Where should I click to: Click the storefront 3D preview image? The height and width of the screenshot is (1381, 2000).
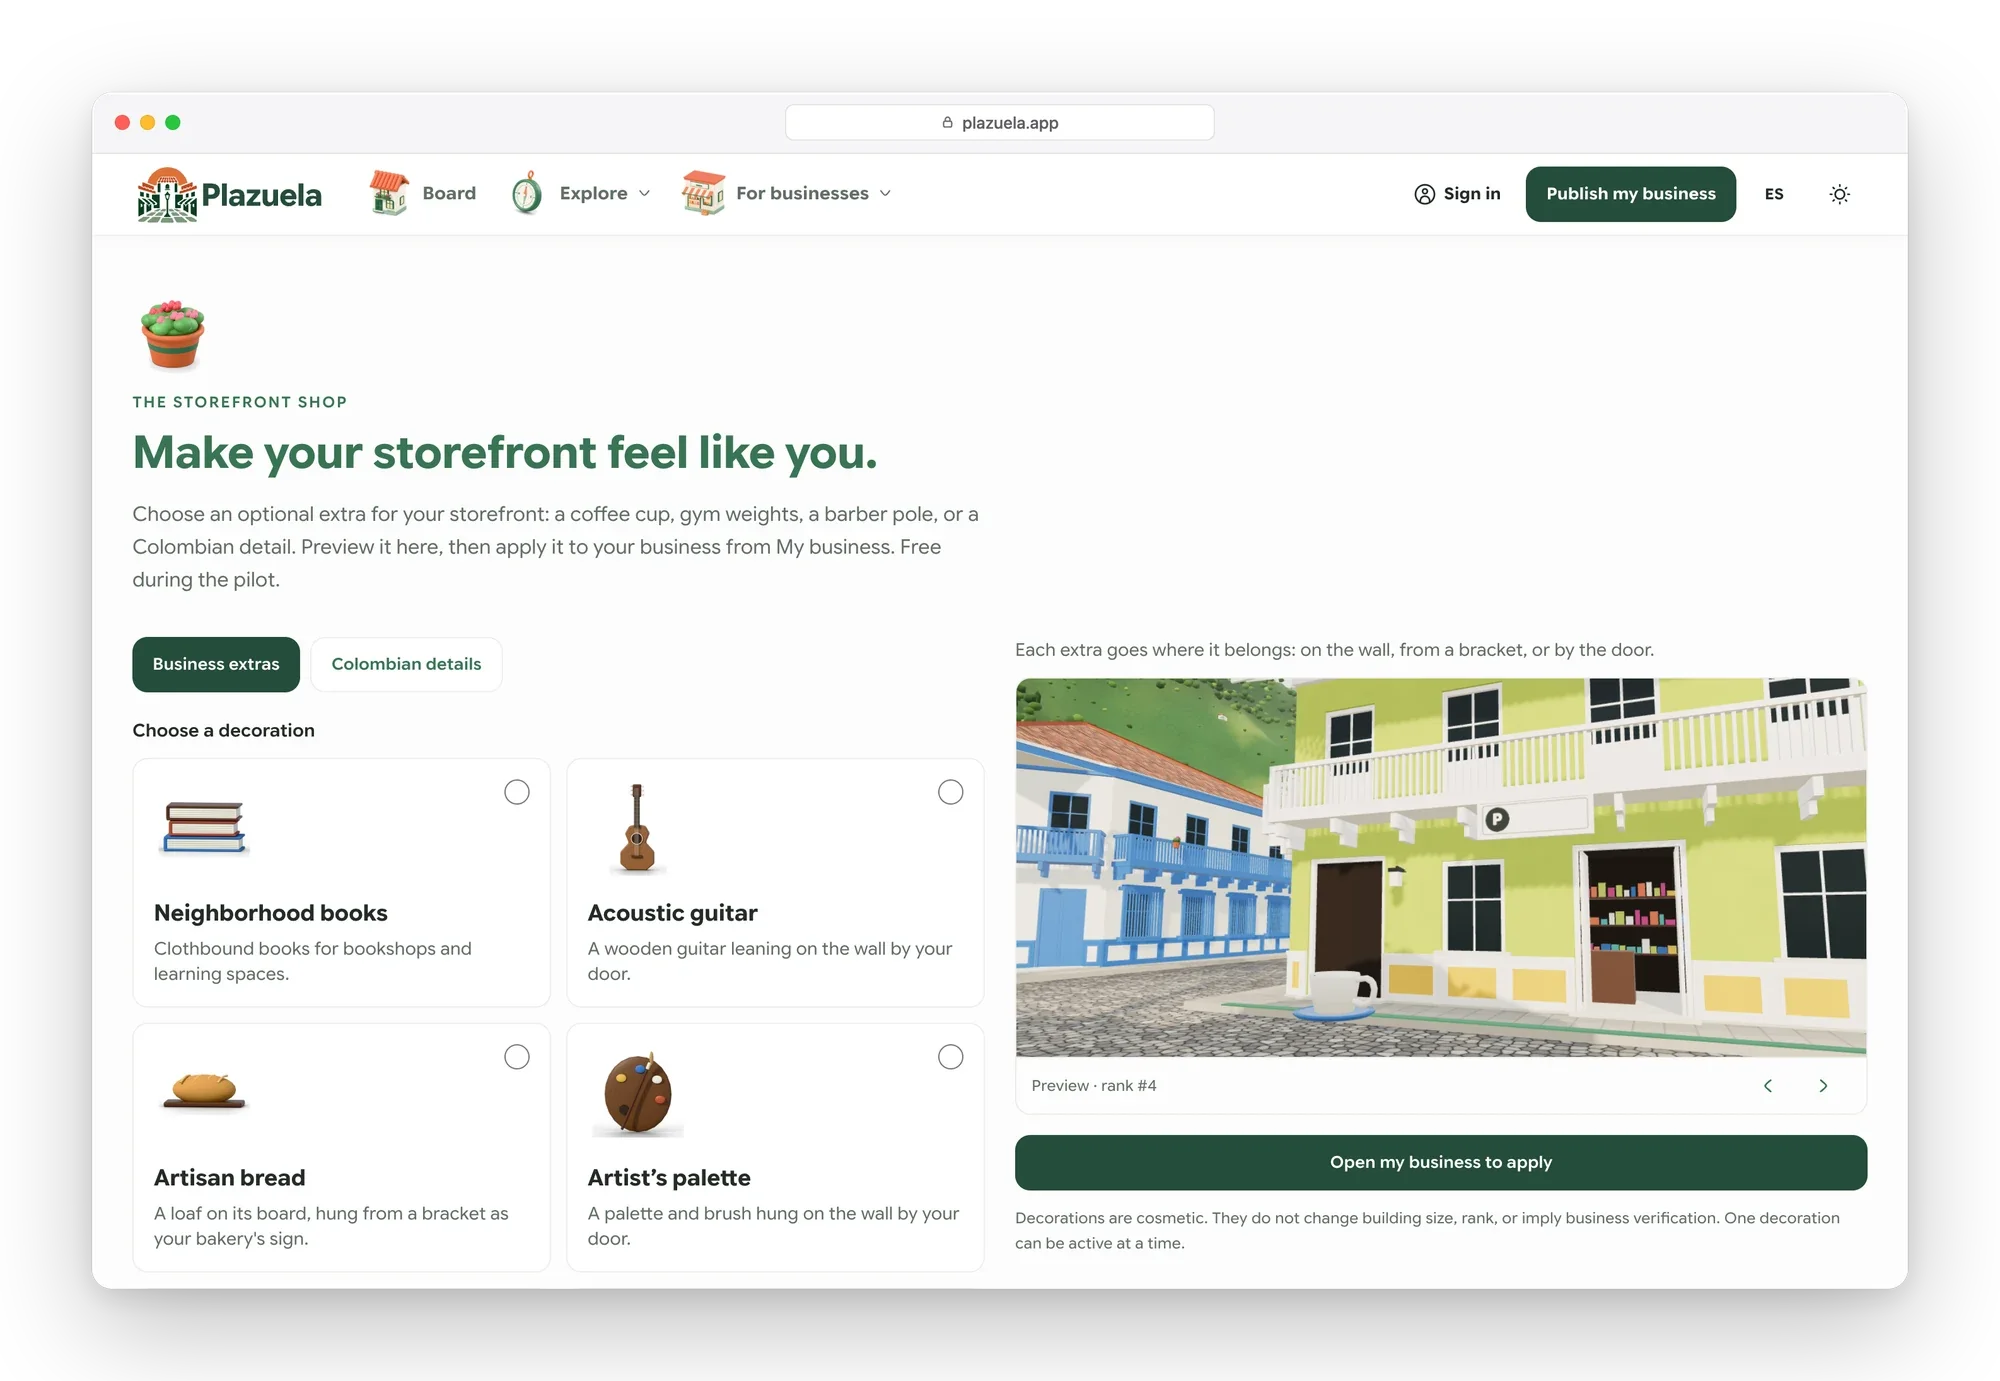coord(1441,867)
